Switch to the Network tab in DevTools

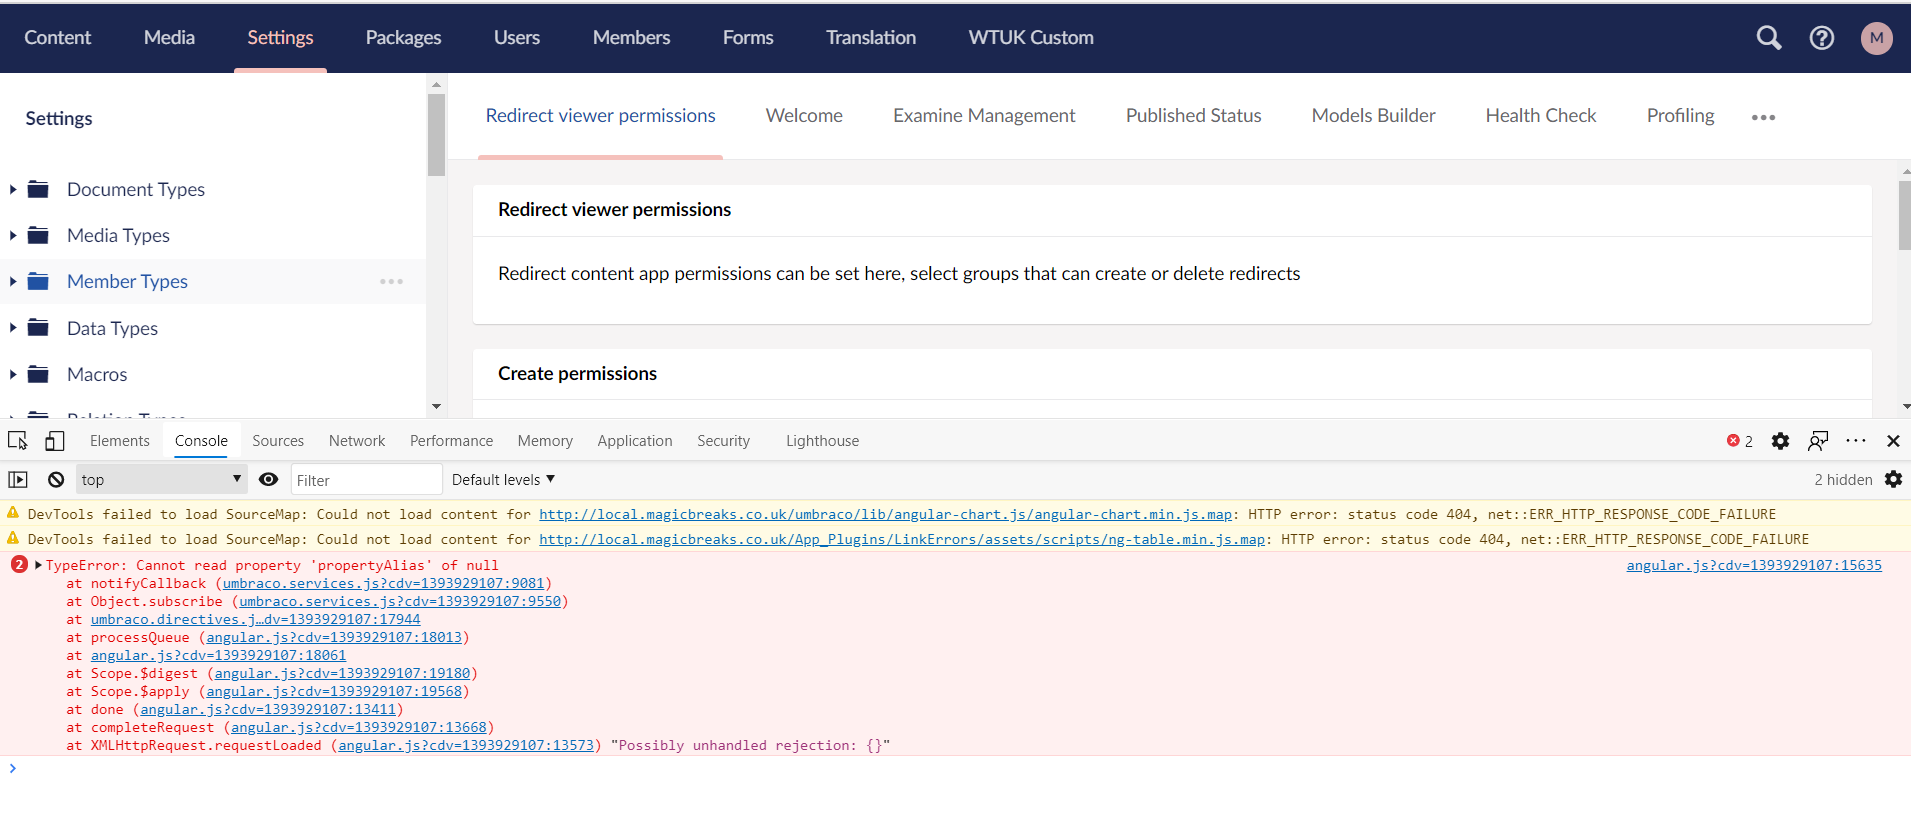pos(356,441)
